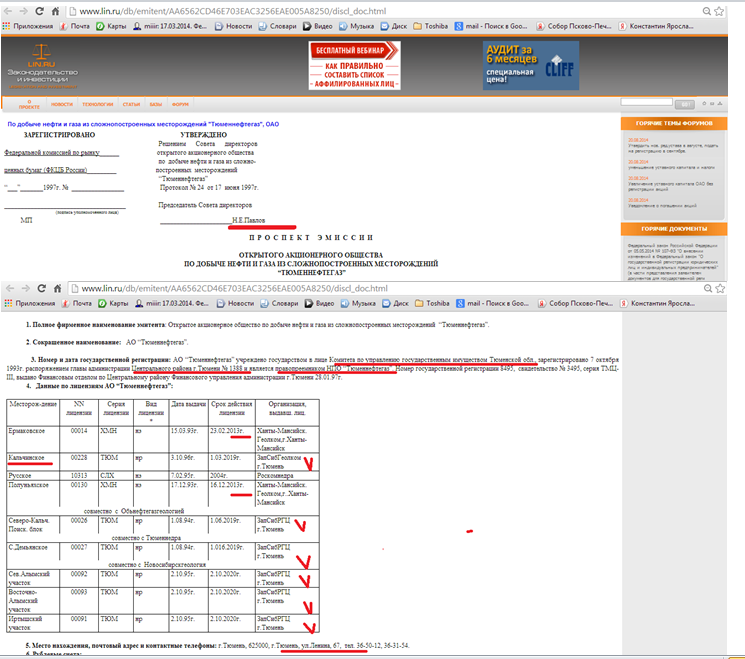
Task: Open Словари bookmark in lower bookmarks bar
Action: (279, 303)
